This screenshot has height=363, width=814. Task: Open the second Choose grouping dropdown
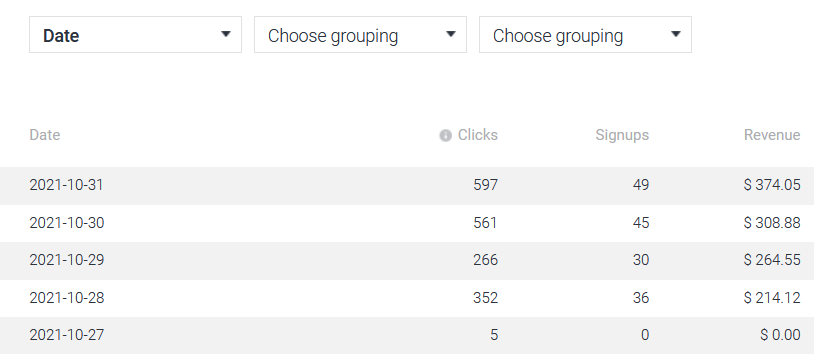360,35
